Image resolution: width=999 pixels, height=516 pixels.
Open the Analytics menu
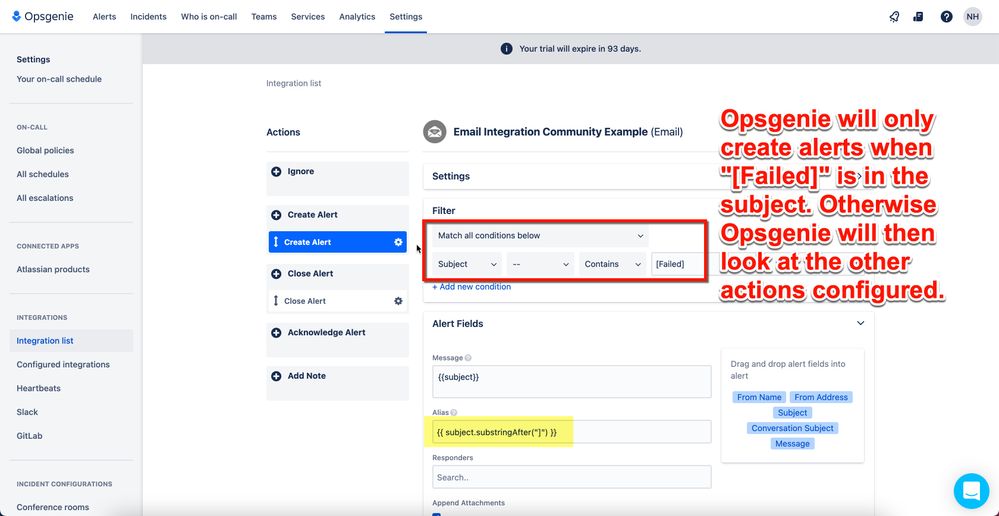(357, 17)
